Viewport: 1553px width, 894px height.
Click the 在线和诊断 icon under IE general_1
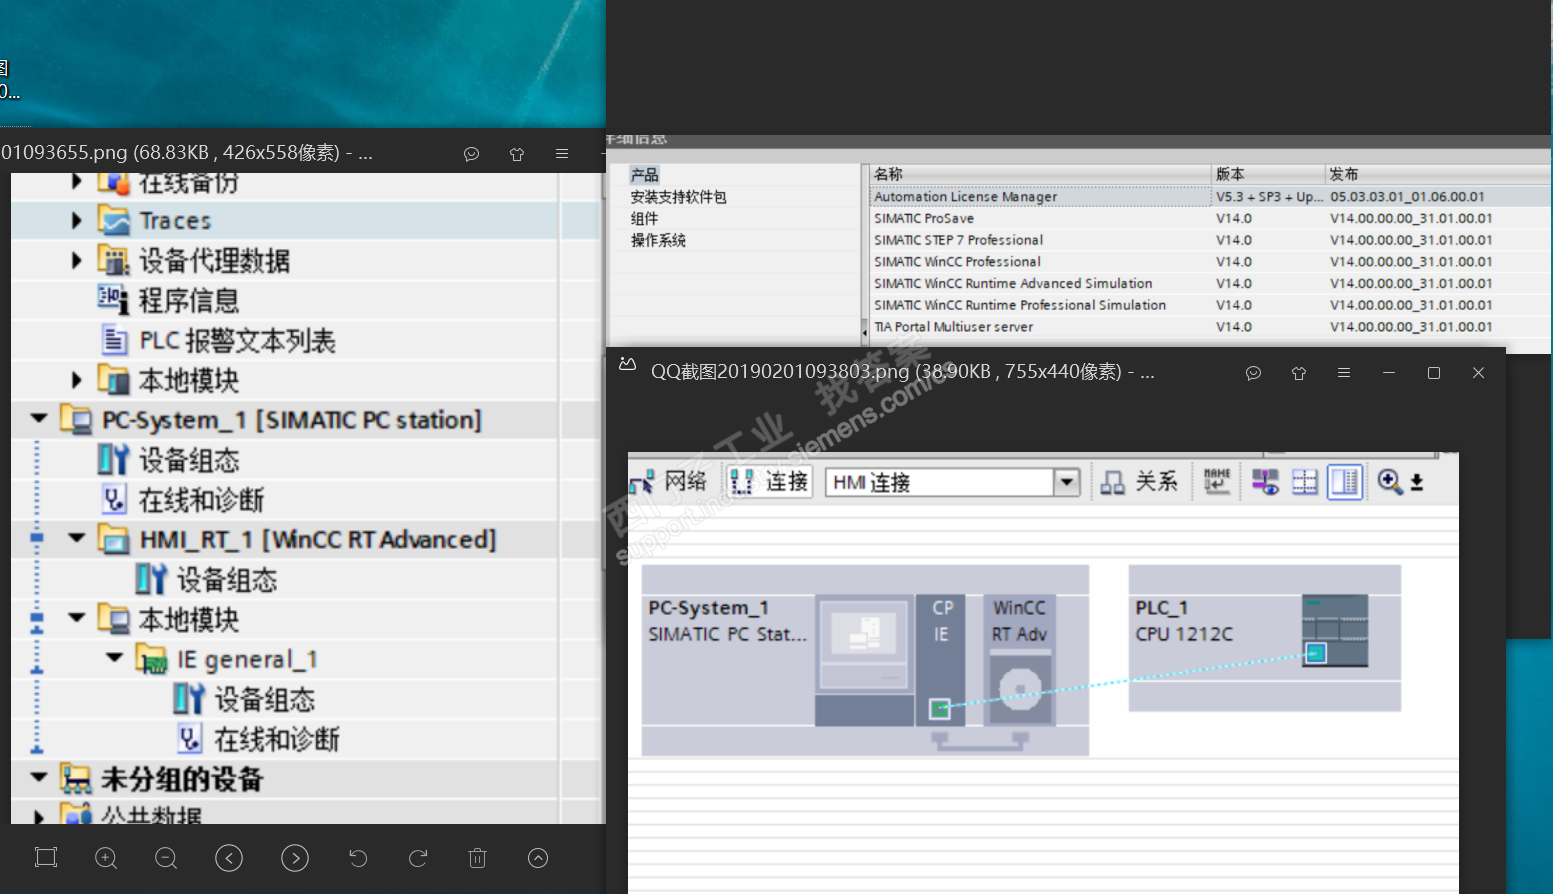point(190,738)
